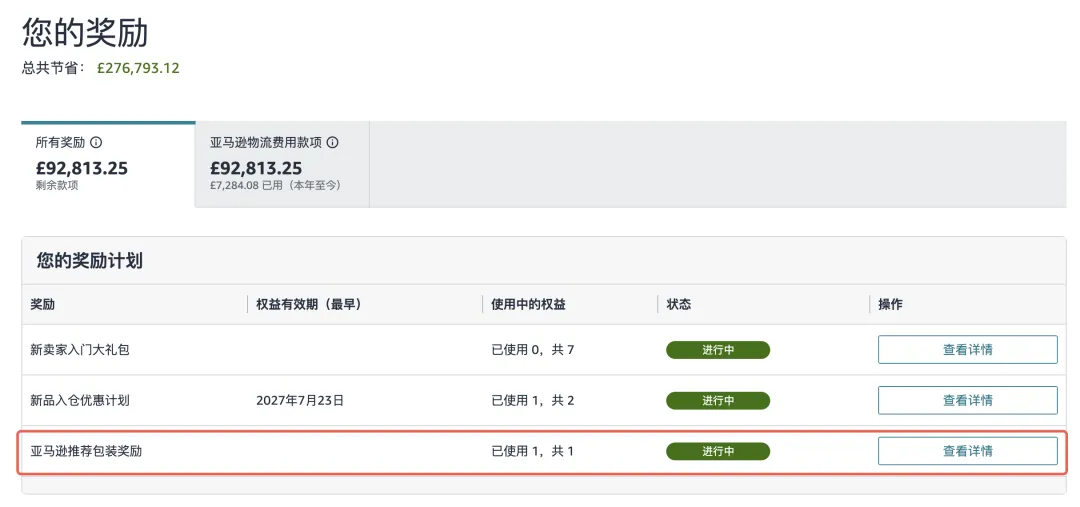Viewport: 1080px width, 507px height.
Task: Click the 状态 column header
Action: tap(679, 304)
